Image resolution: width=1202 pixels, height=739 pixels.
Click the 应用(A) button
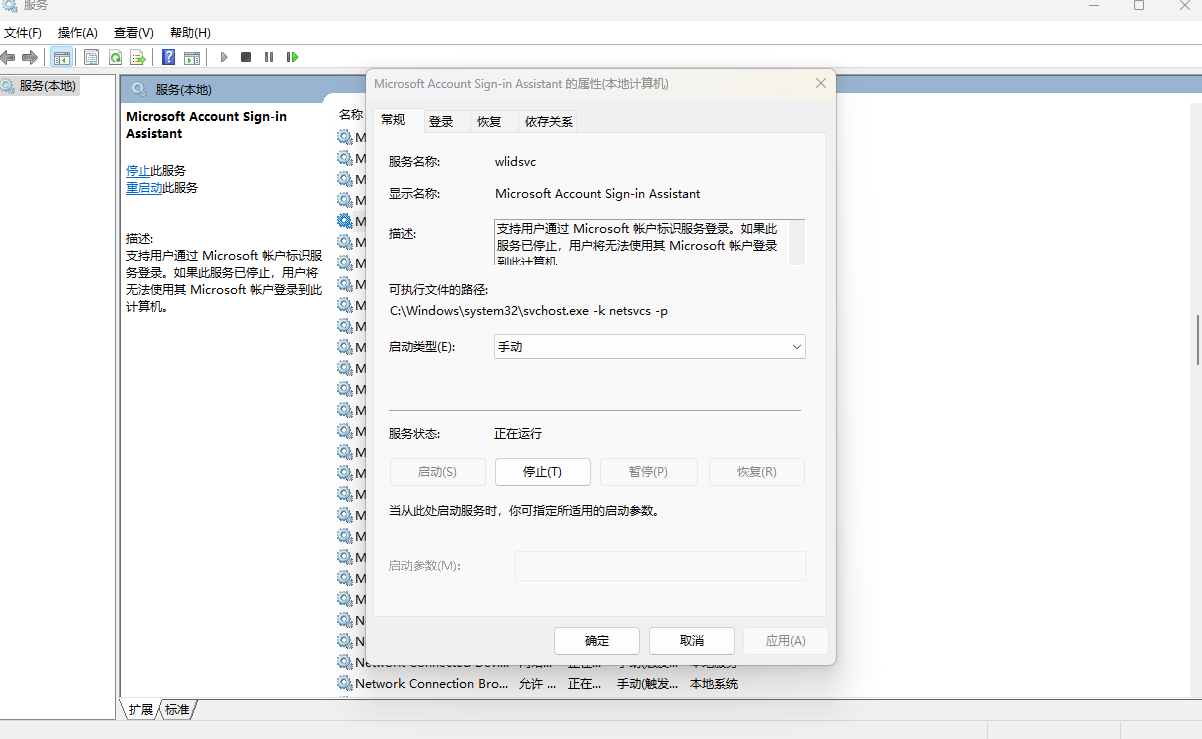(785, 641)
